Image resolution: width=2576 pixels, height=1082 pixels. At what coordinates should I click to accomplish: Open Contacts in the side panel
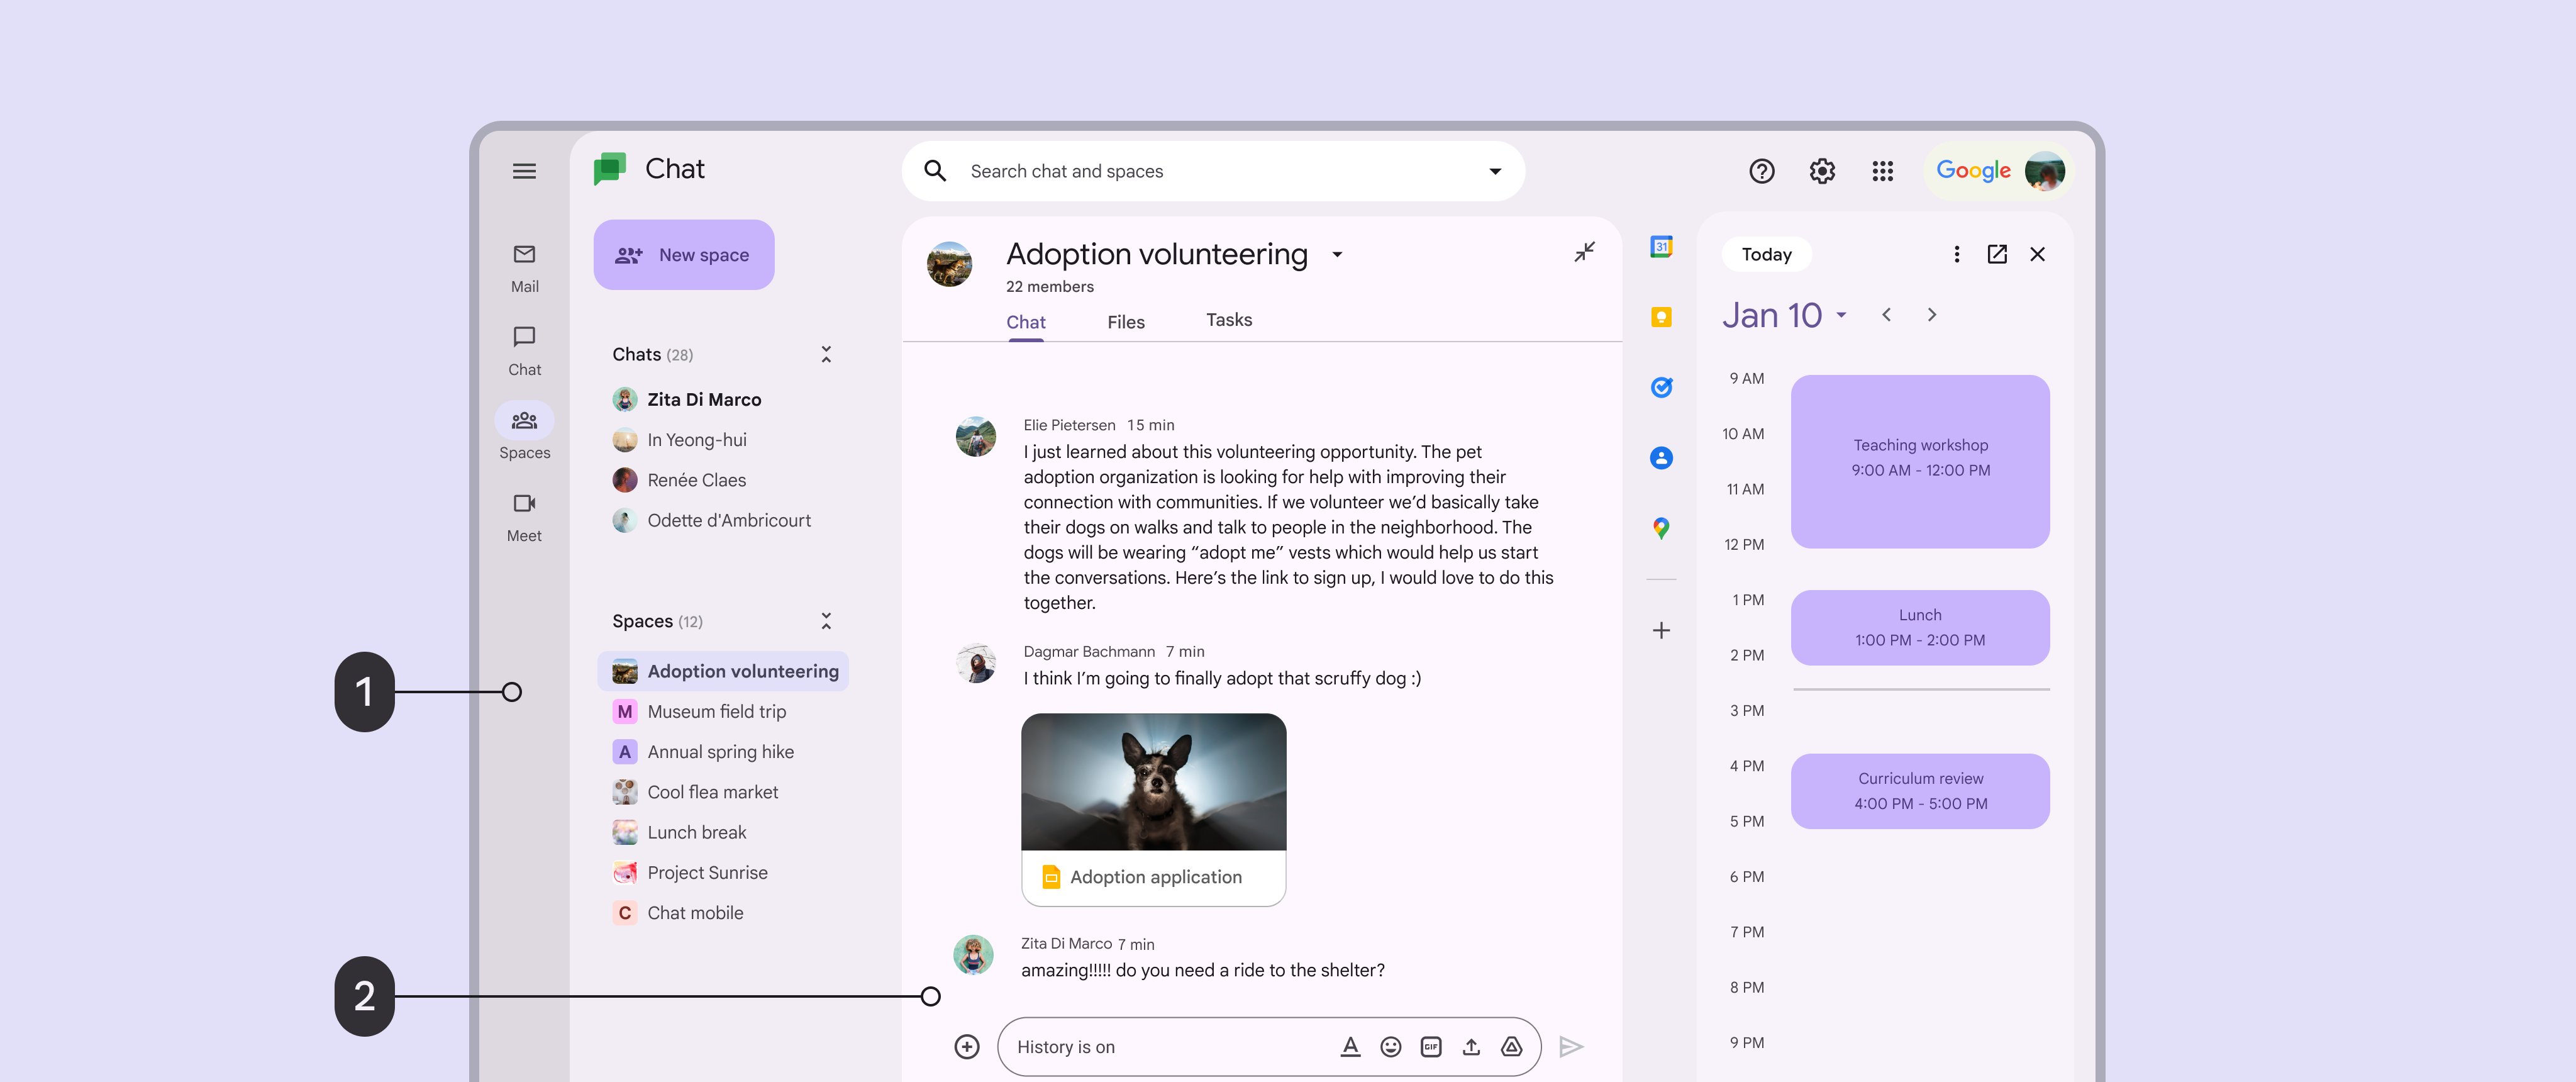pyautogui.click(x=1661, y=458)
